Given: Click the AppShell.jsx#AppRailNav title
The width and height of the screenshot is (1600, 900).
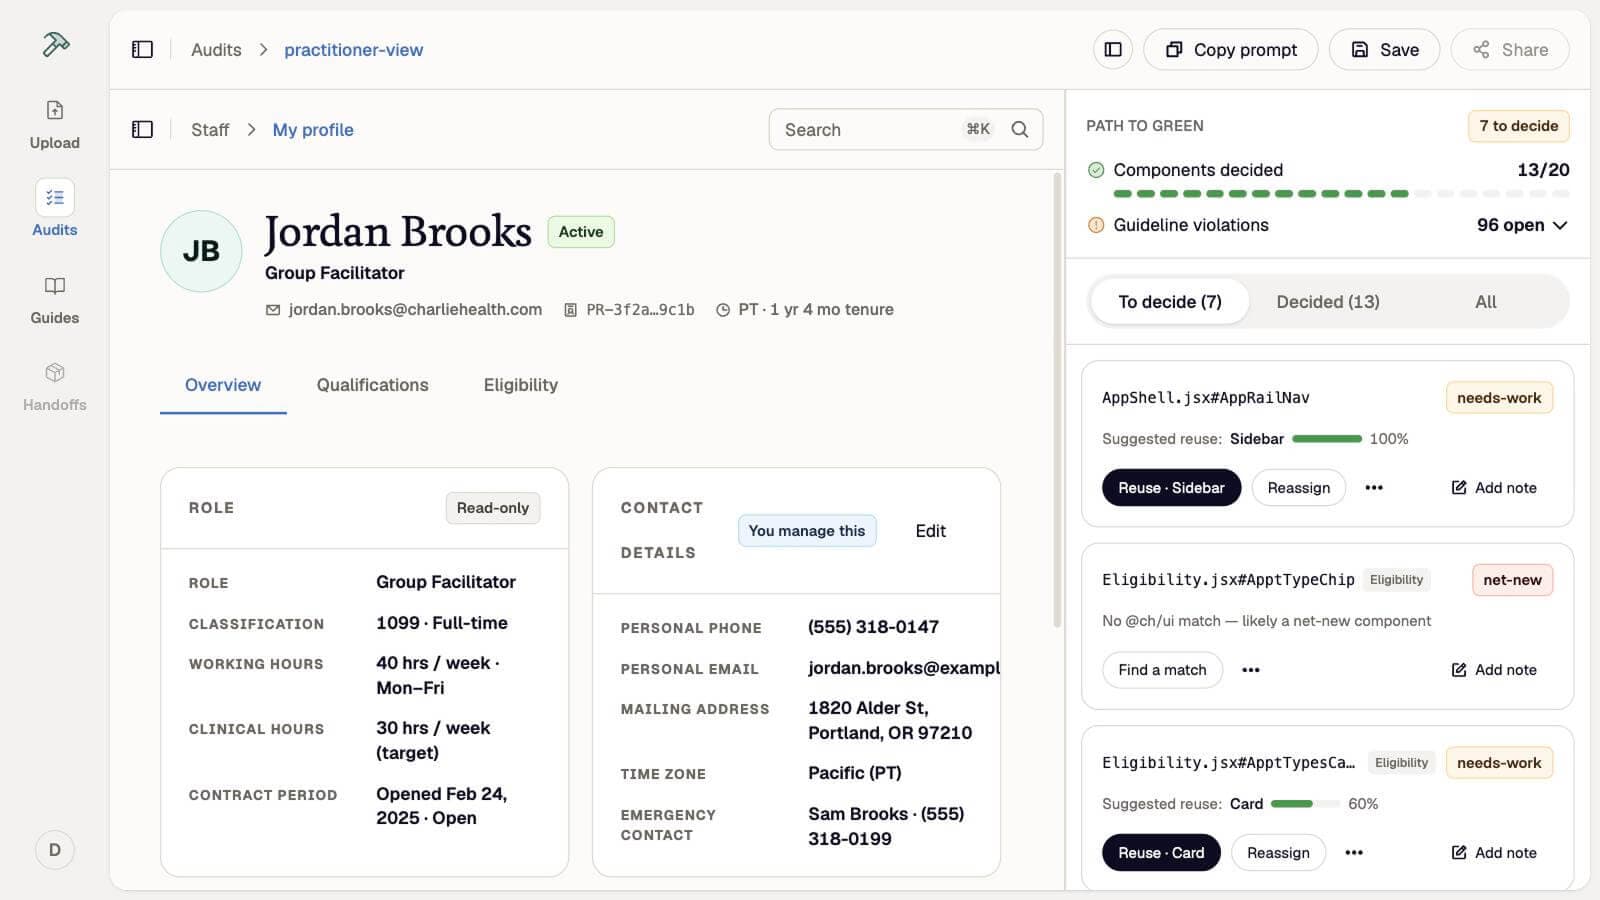Looking at the screenshot, I should [x=1205, y=398].
